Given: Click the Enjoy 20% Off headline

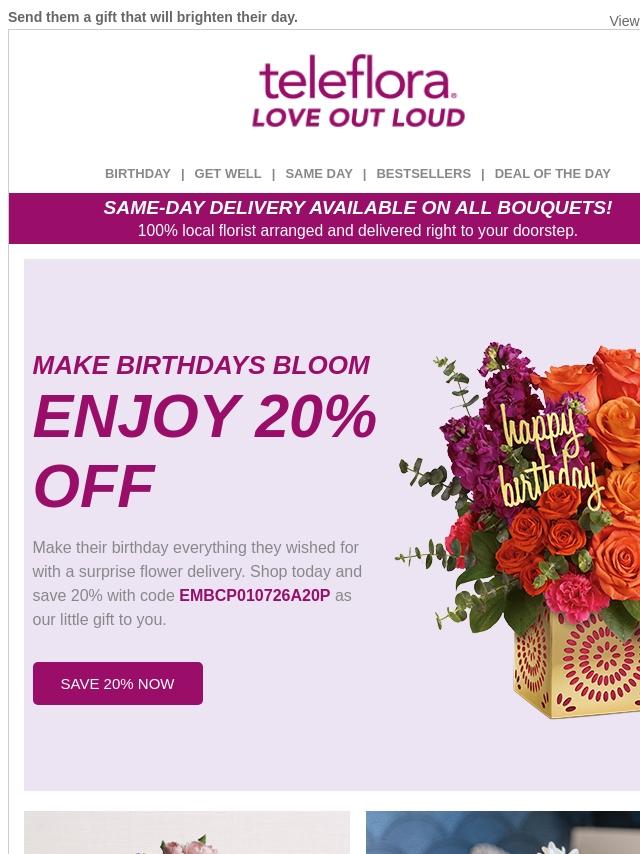Looking at the screenshot, I should [204, 450].
